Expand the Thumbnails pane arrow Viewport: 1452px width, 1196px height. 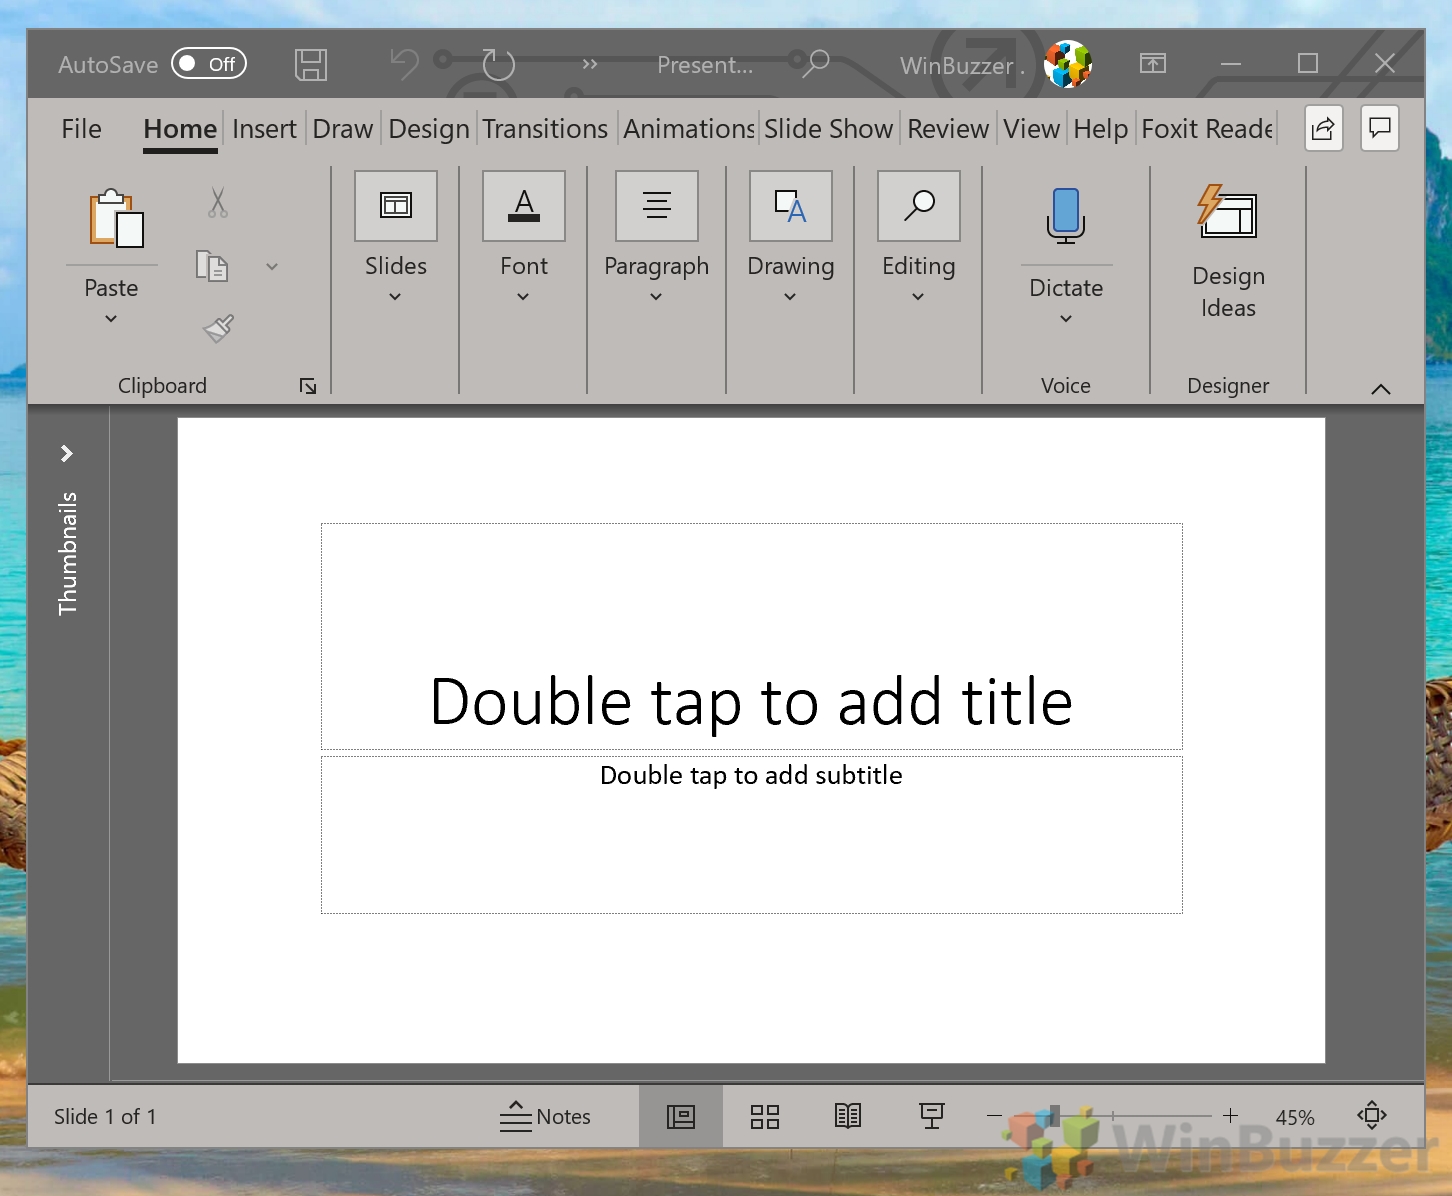67,454
